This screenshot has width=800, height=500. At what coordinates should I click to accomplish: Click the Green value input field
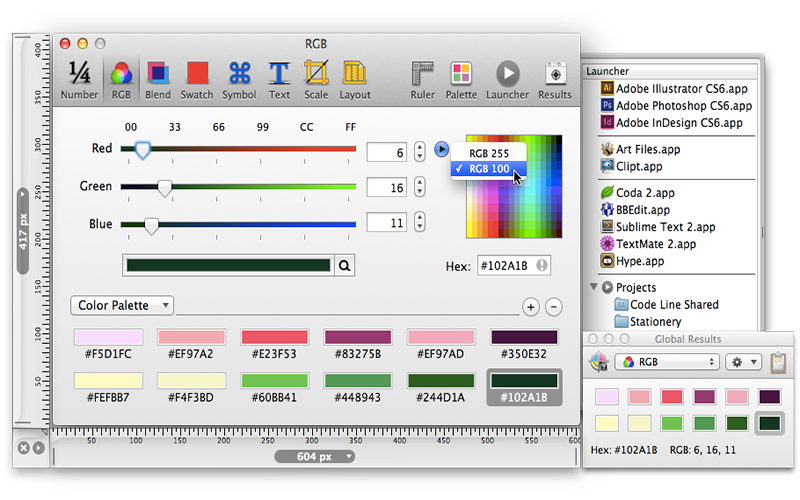point(387,187)
